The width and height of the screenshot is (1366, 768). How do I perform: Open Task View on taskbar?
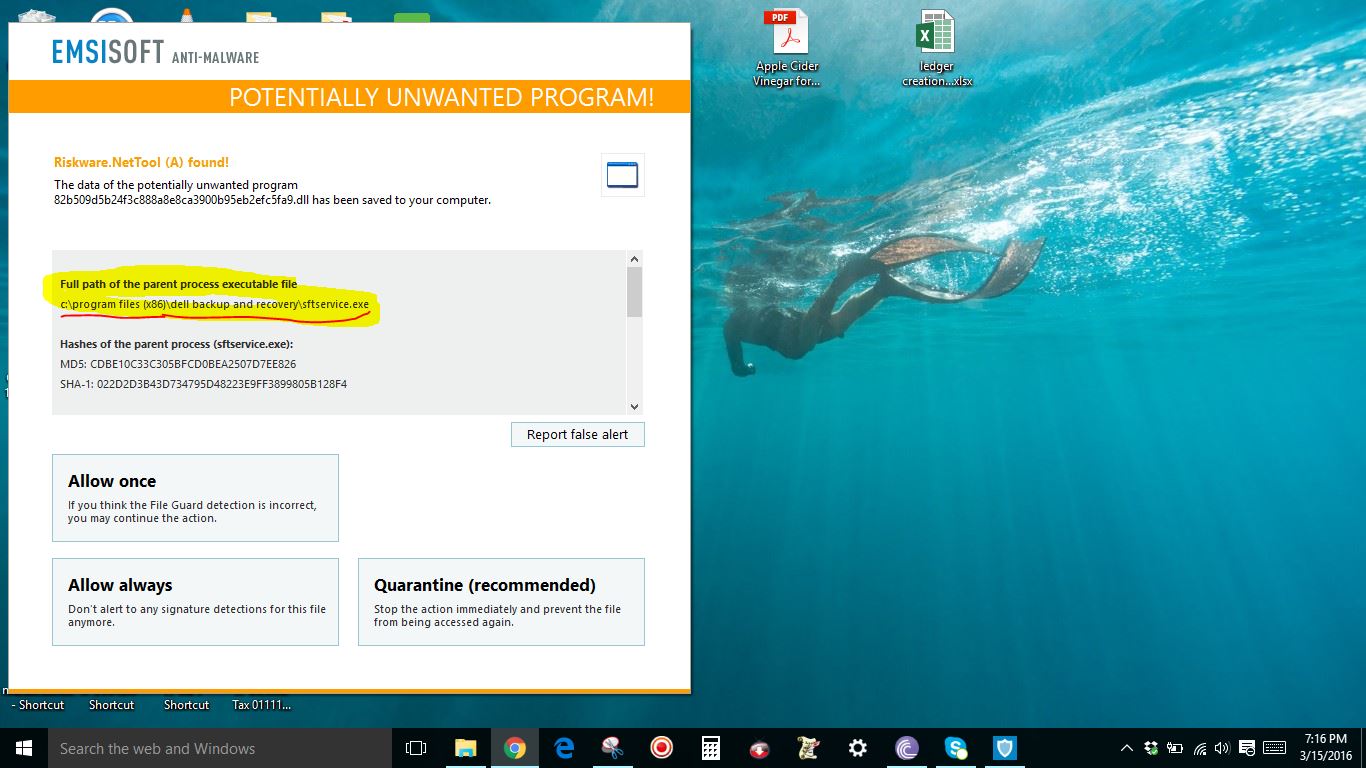point(416,748)
